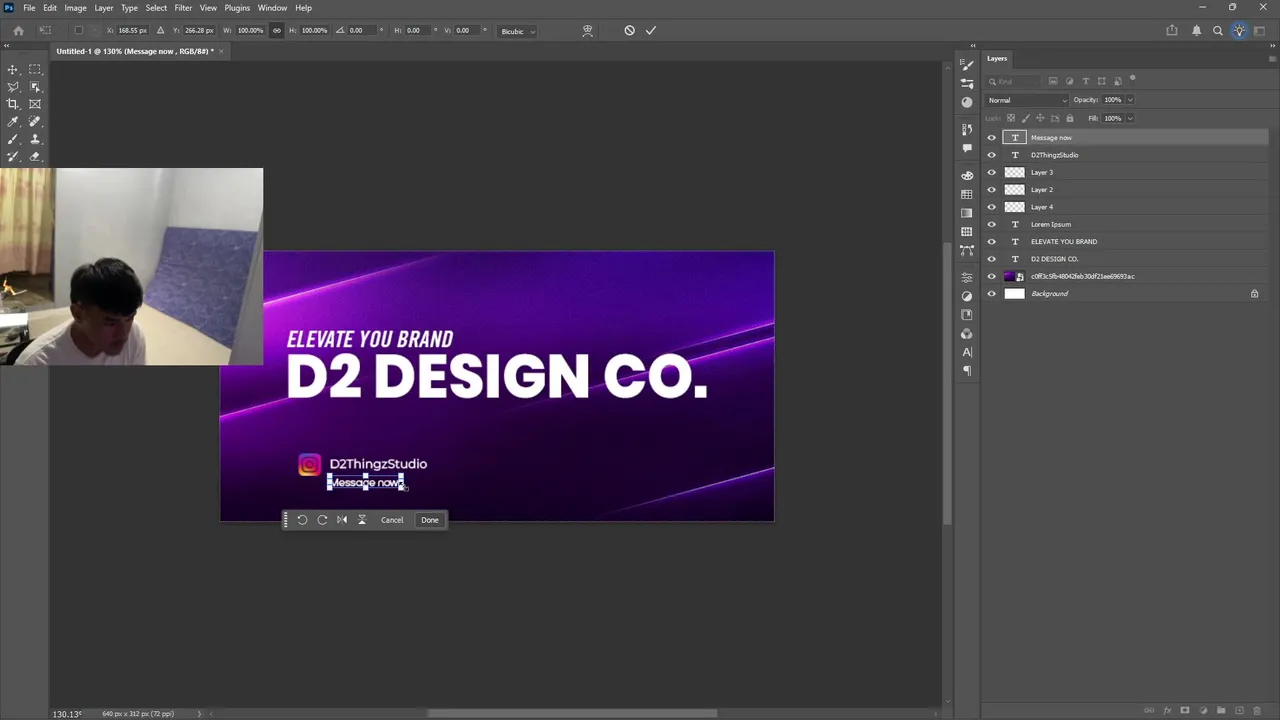Image resolution: width=1280 pixels, height=720 pixels.
Task: Select the Frame tool
Action: click(35, 104)
